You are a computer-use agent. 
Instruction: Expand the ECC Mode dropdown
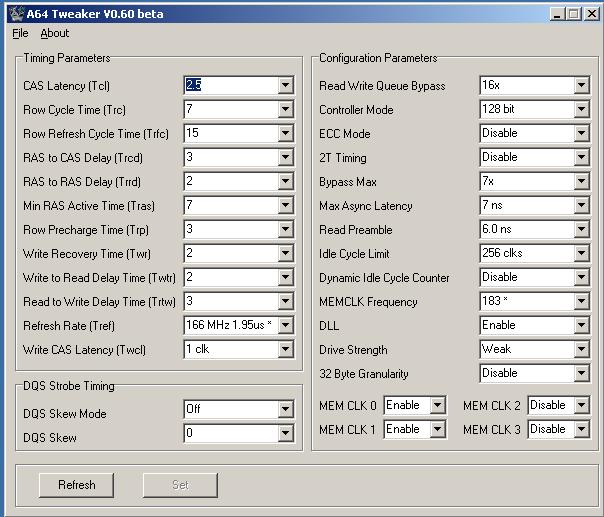pyautogui.click(x=581, y=133)
